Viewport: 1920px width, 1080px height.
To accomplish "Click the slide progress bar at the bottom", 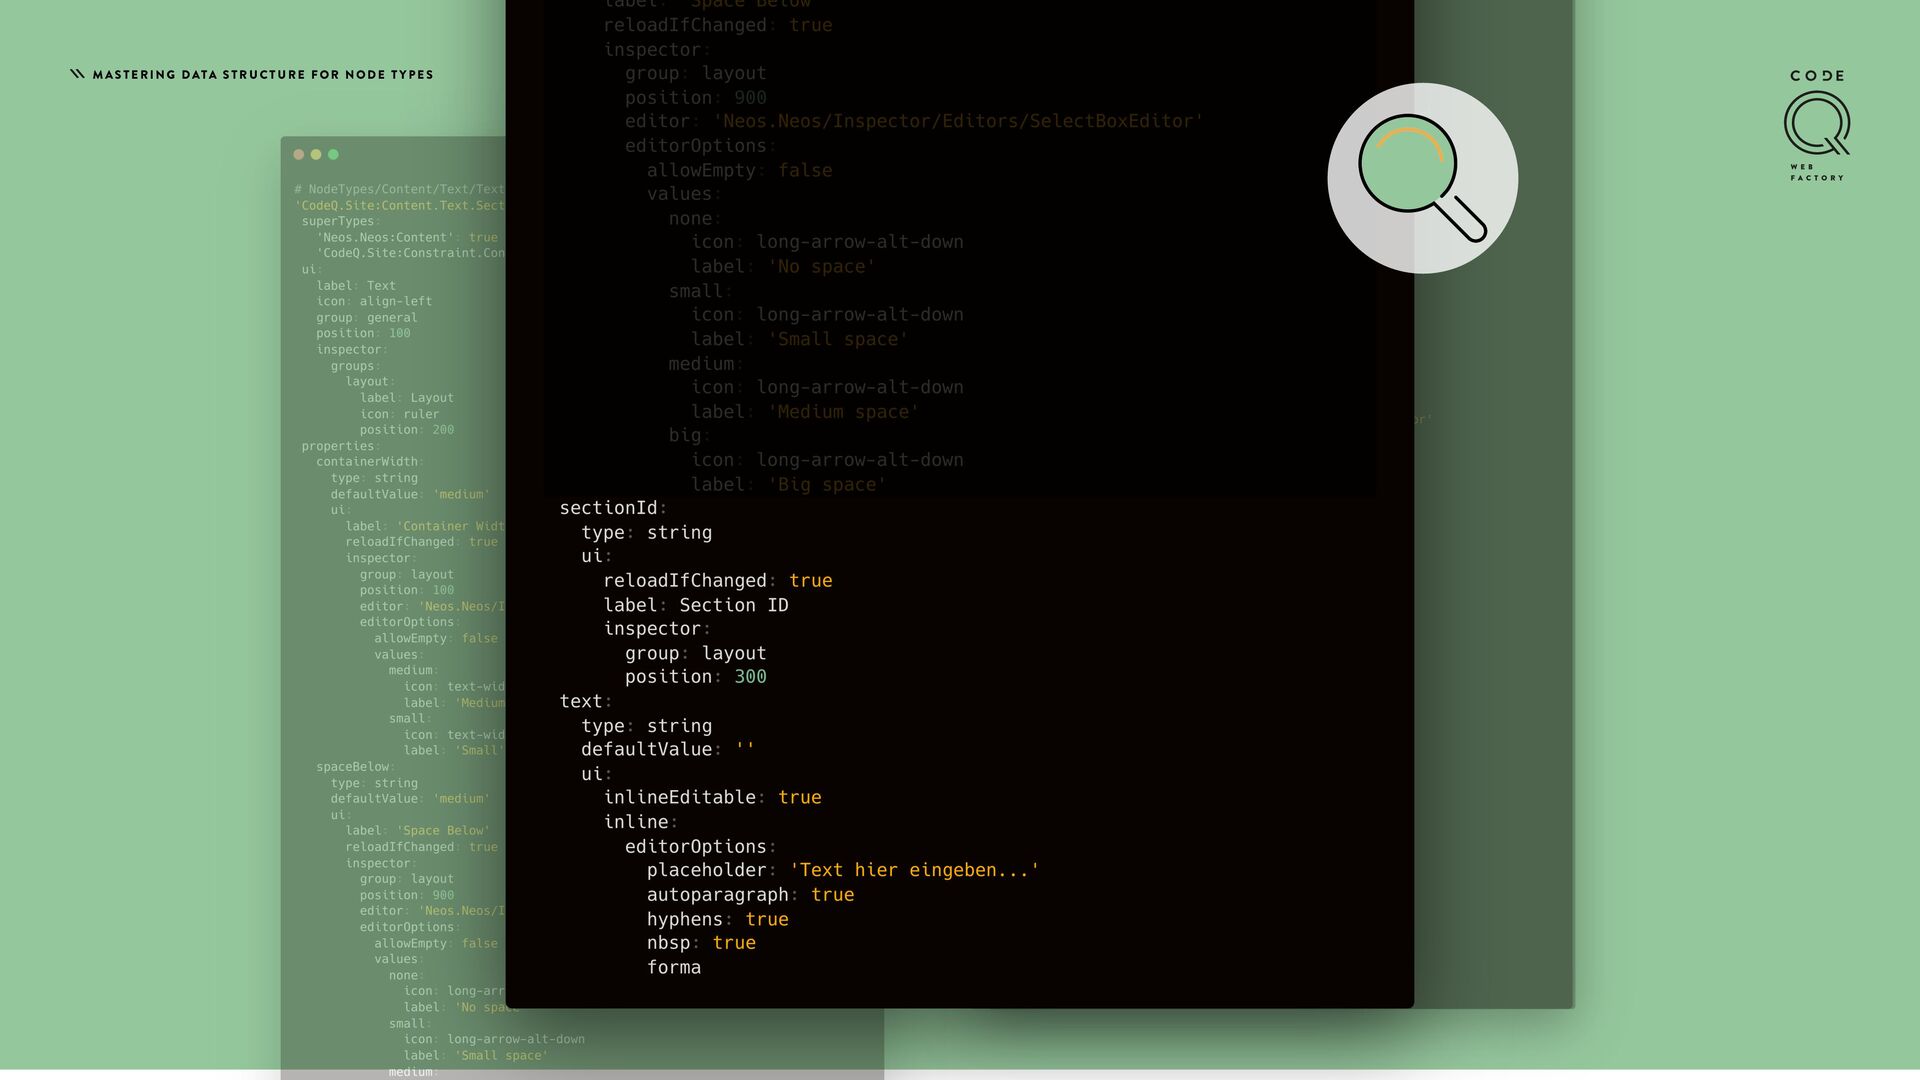I will pos(960,1074).
